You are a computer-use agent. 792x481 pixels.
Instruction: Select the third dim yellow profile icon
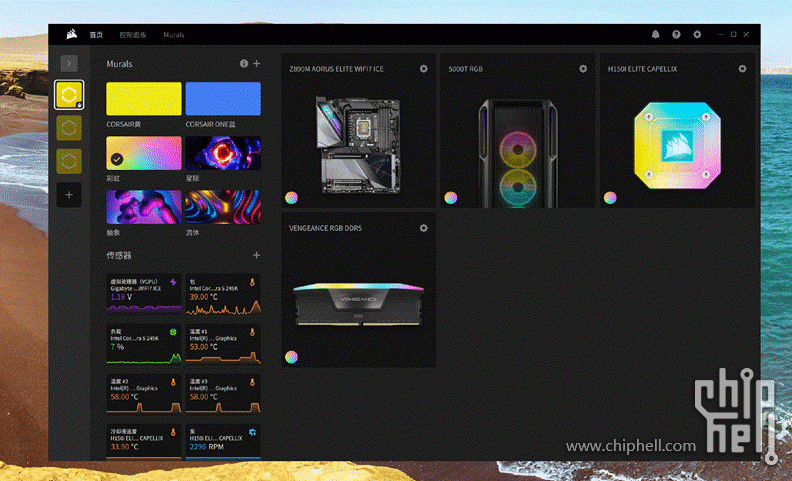pos(69,161)
